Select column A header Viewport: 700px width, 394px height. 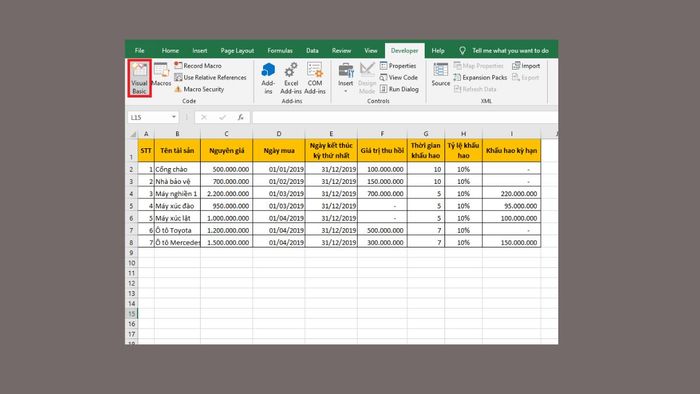click(x=146, y=133)
